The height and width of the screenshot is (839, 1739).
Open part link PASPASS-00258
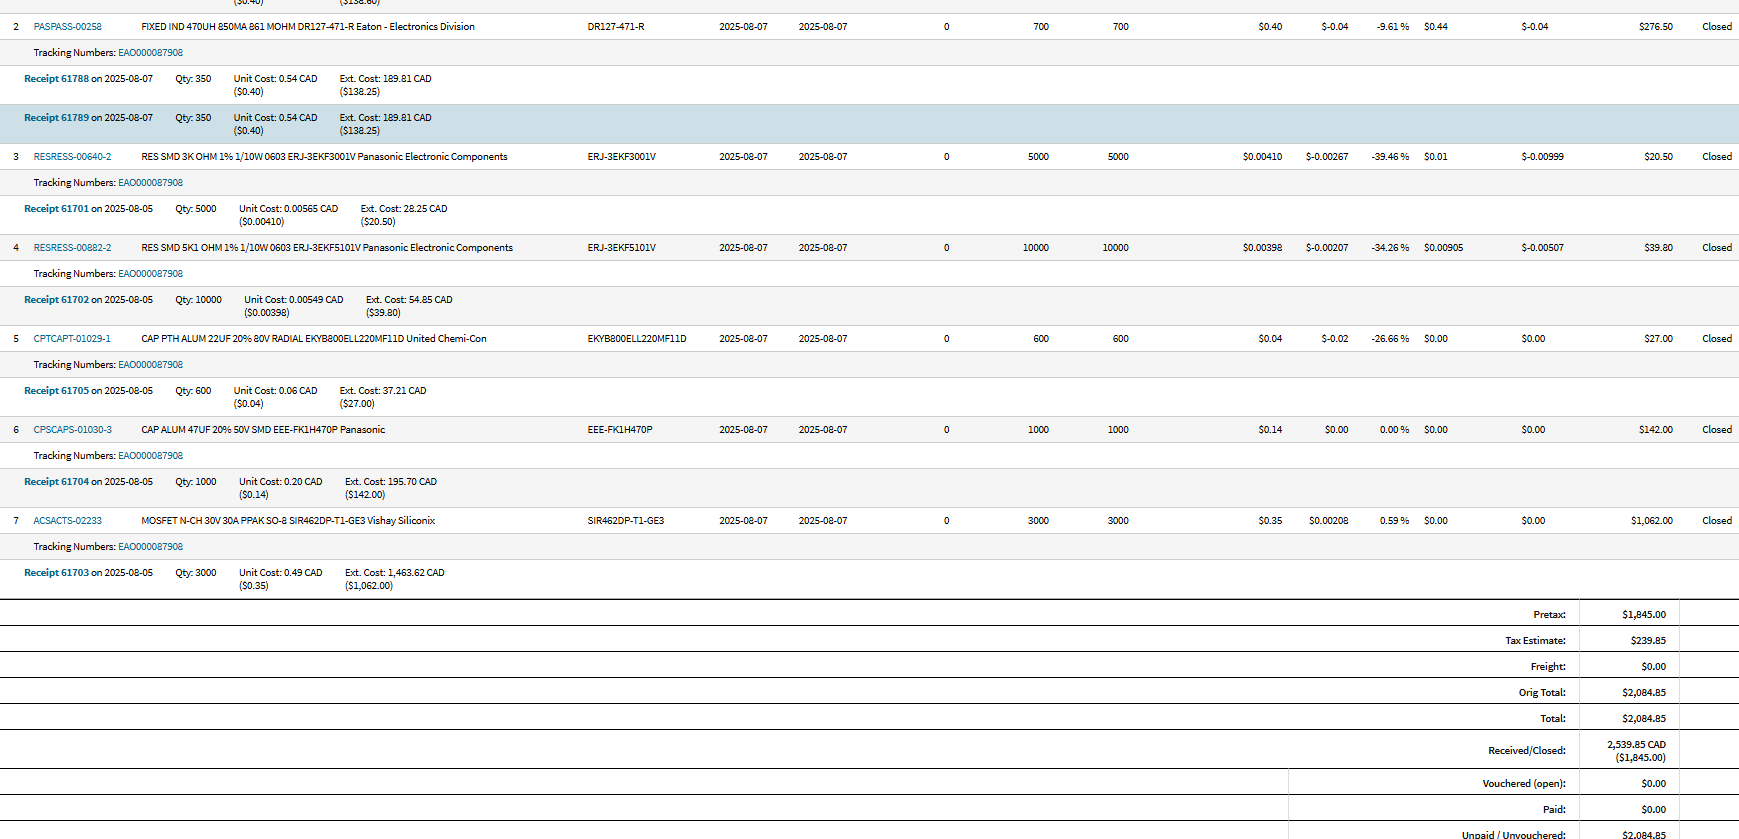click(67, 27)
